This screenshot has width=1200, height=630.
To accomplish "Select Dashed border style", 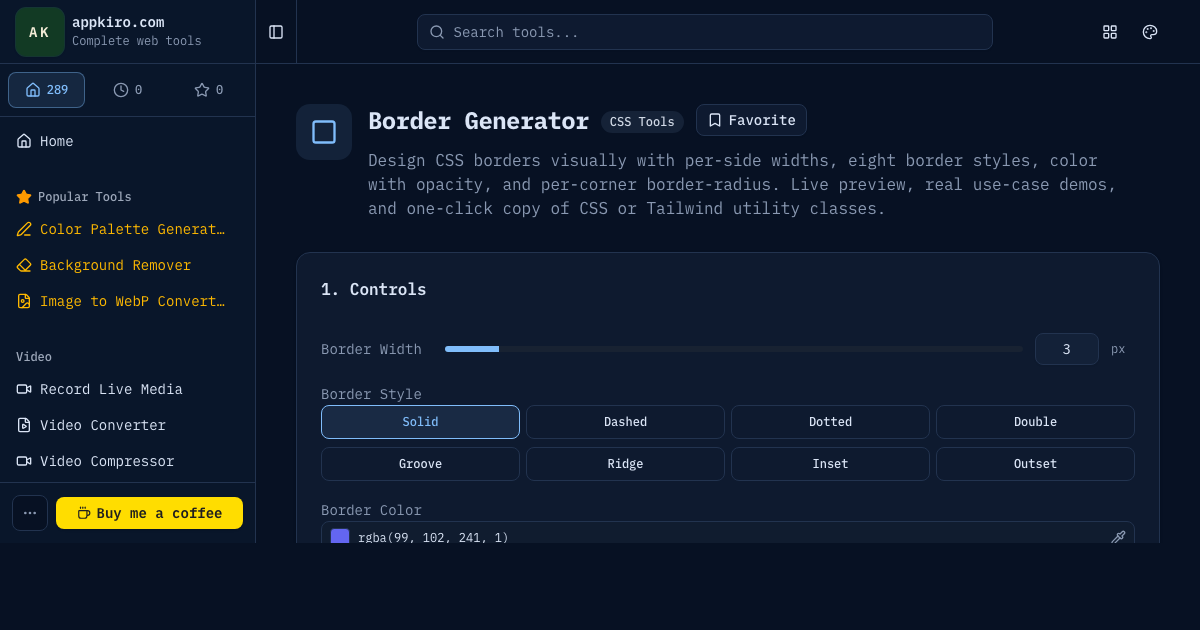I will [625, 422].
